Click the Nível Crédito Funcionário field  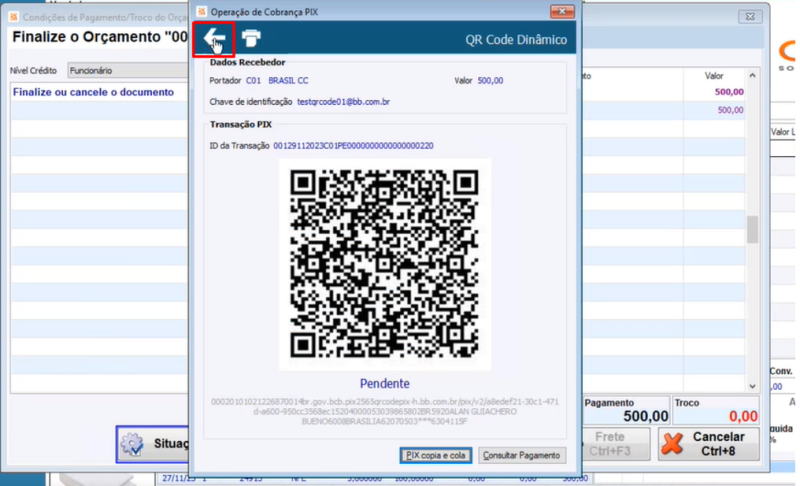(128, 70)
